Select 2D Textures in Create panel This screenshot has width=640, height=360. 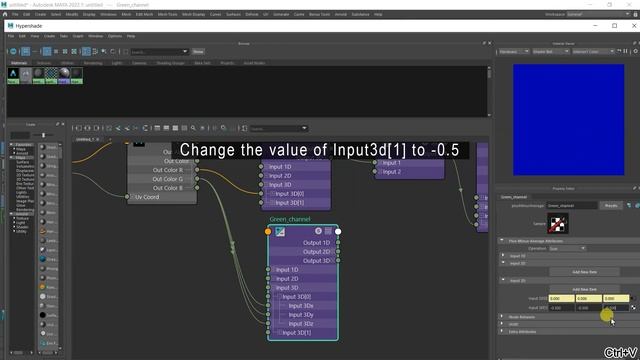point(25,175)
